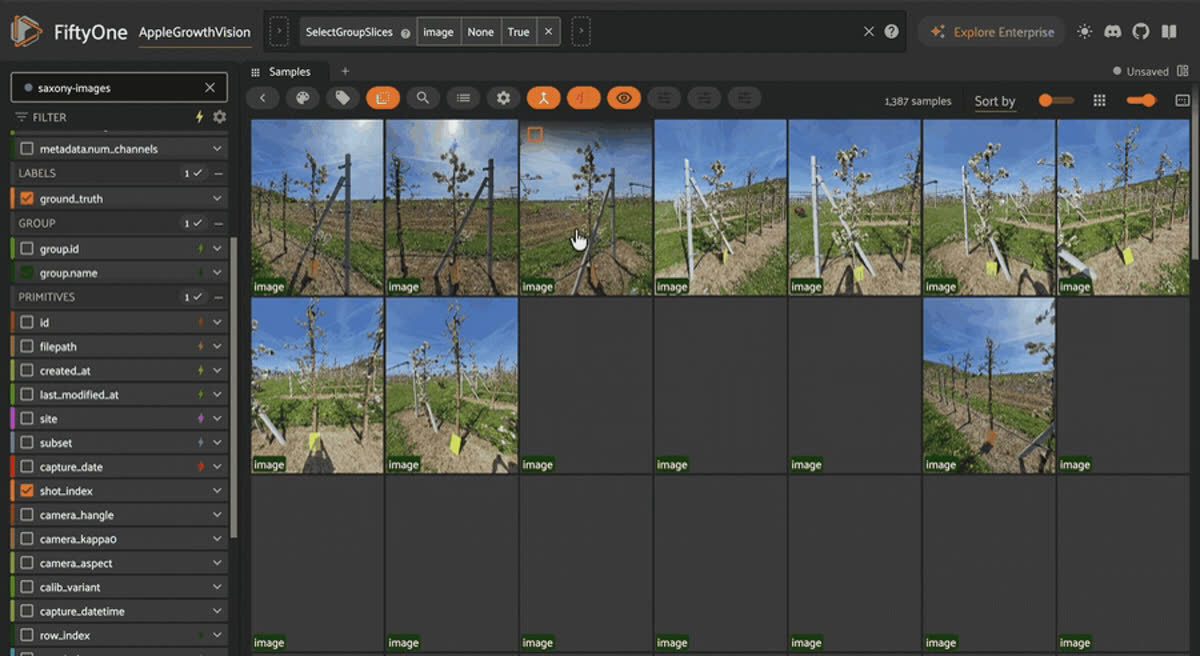This screenshot has height=656, width=1200.
Task: Add stage after SelectGroupSlices
Action: pyautogui.click(x=581, y=32)
